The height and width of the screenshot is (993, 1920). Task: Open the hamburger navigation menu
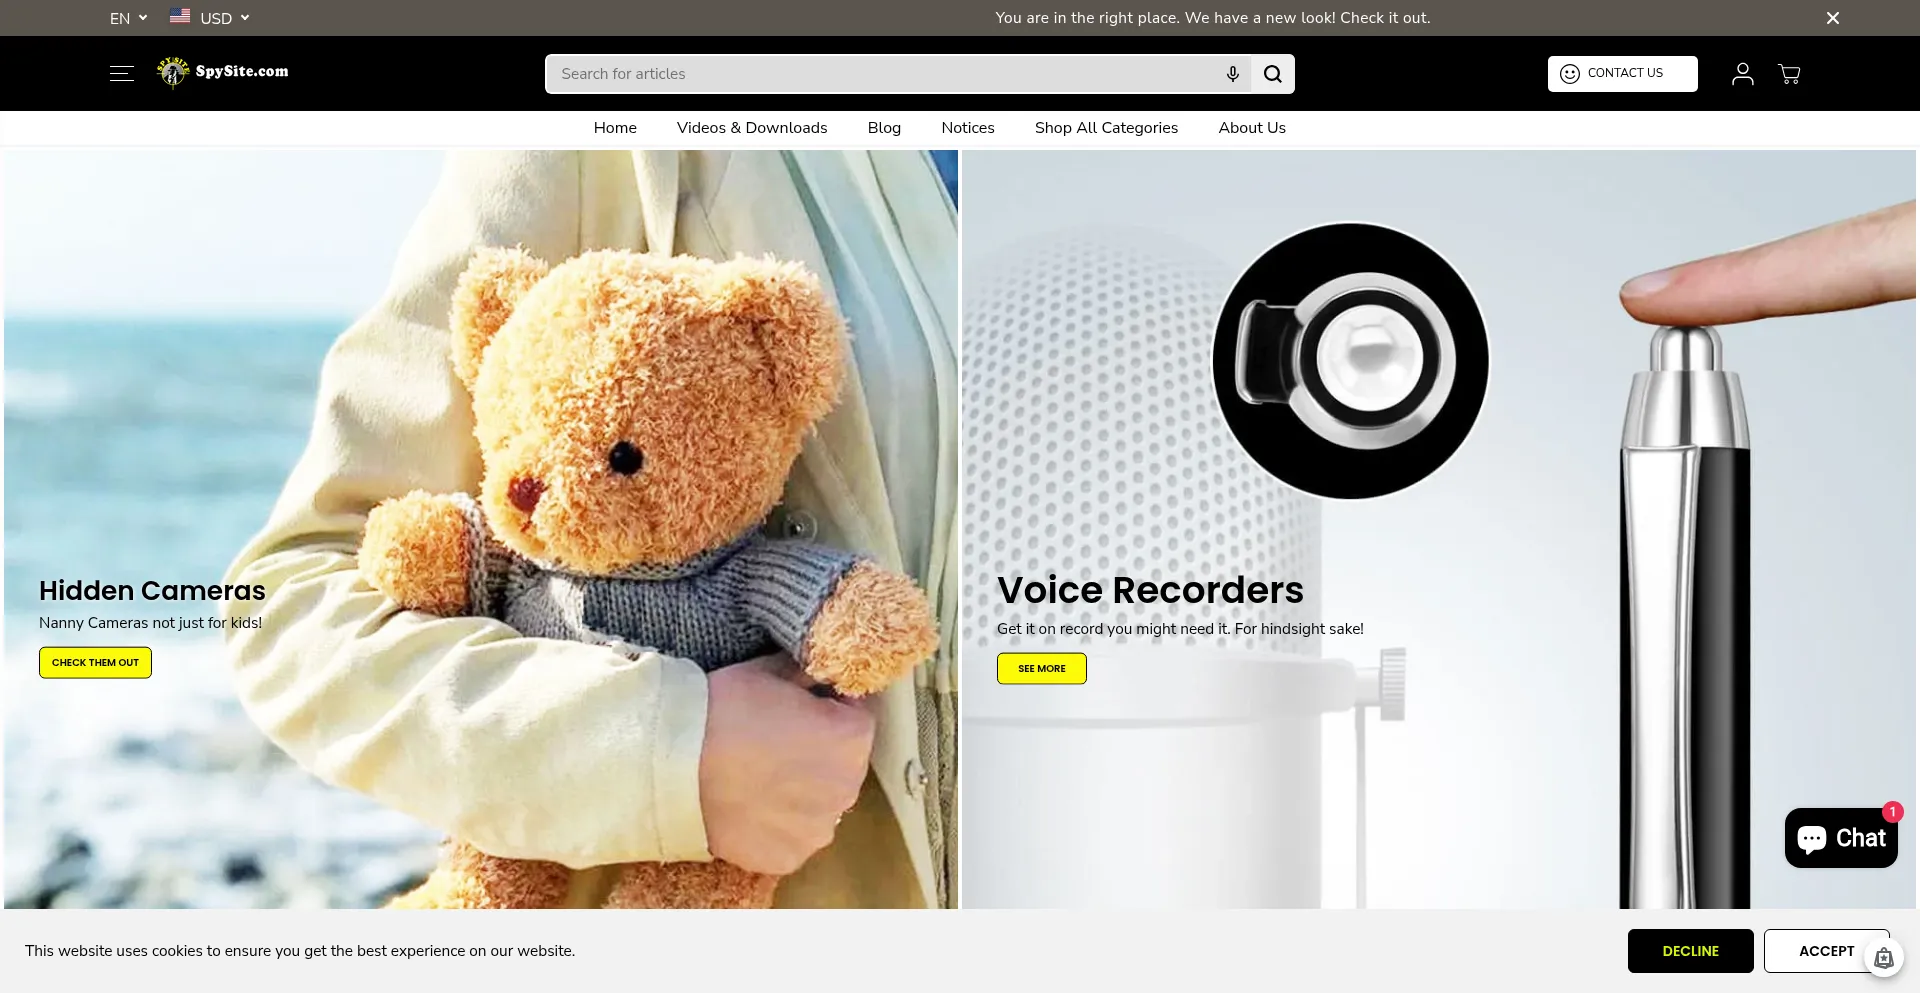[121, 73]
